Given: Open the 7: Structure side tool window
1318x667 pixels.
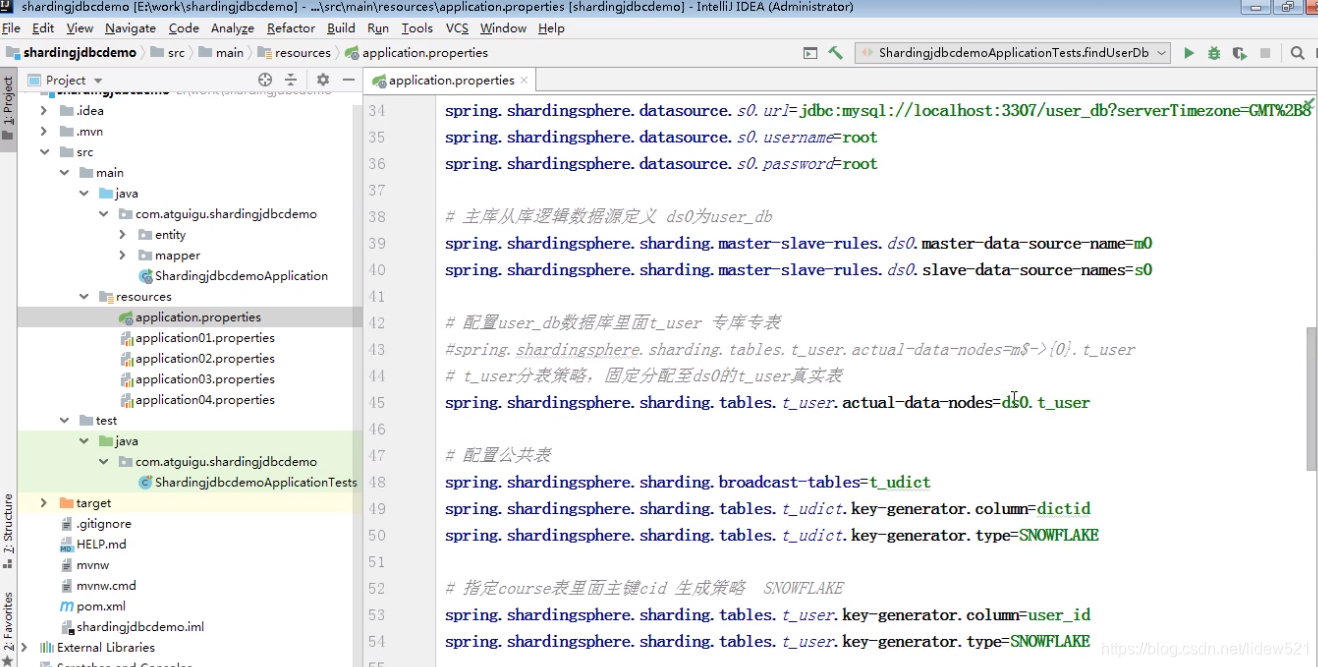Looking at the screenshot, I should 8,532.
